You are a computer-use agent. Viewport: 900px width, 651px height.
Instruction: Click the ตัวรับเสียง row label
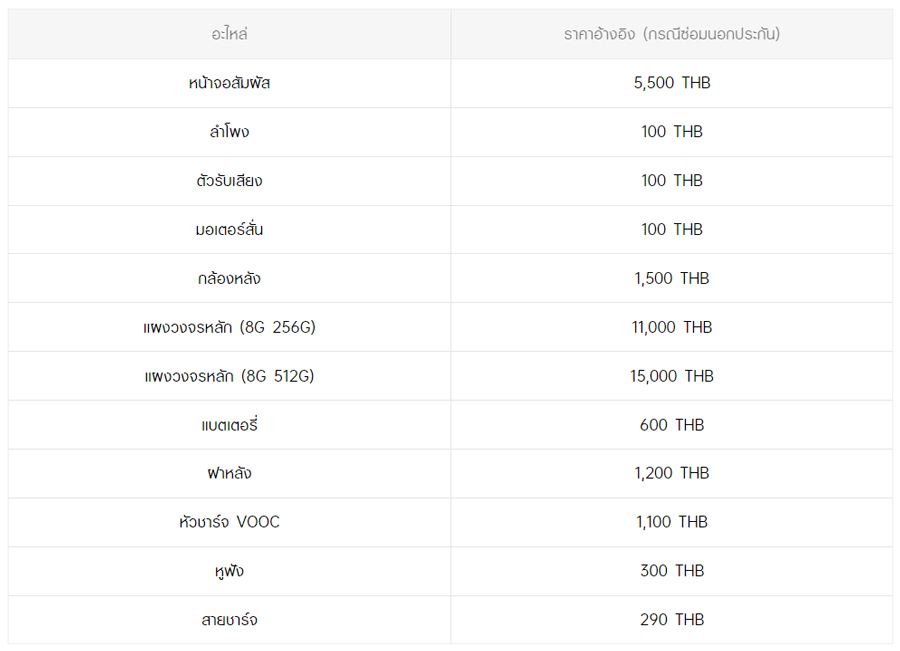(229, 181)
